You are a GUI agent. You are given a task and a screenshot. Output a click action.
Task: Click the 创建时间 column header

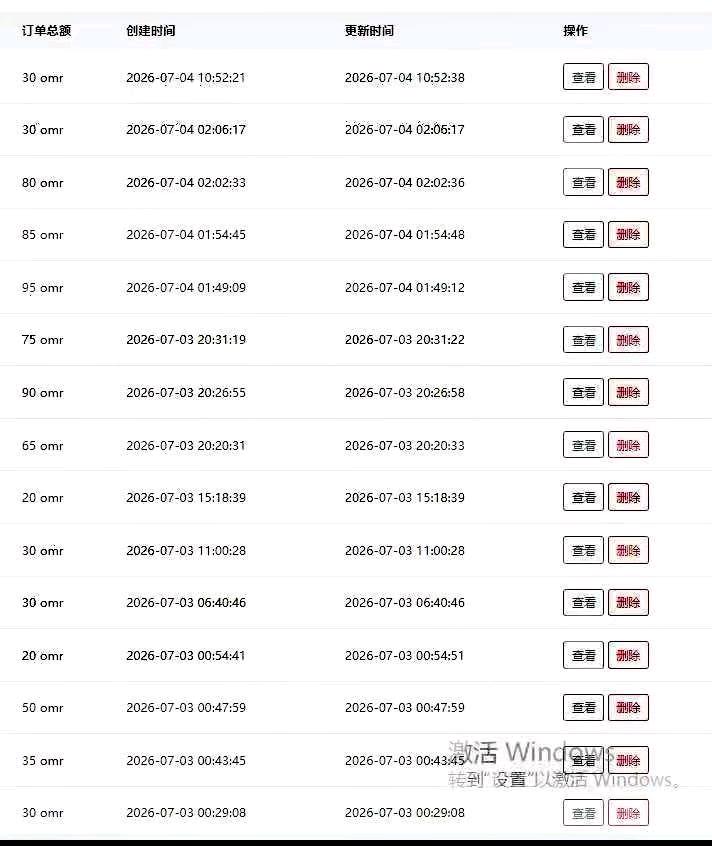tap(150, 31)
